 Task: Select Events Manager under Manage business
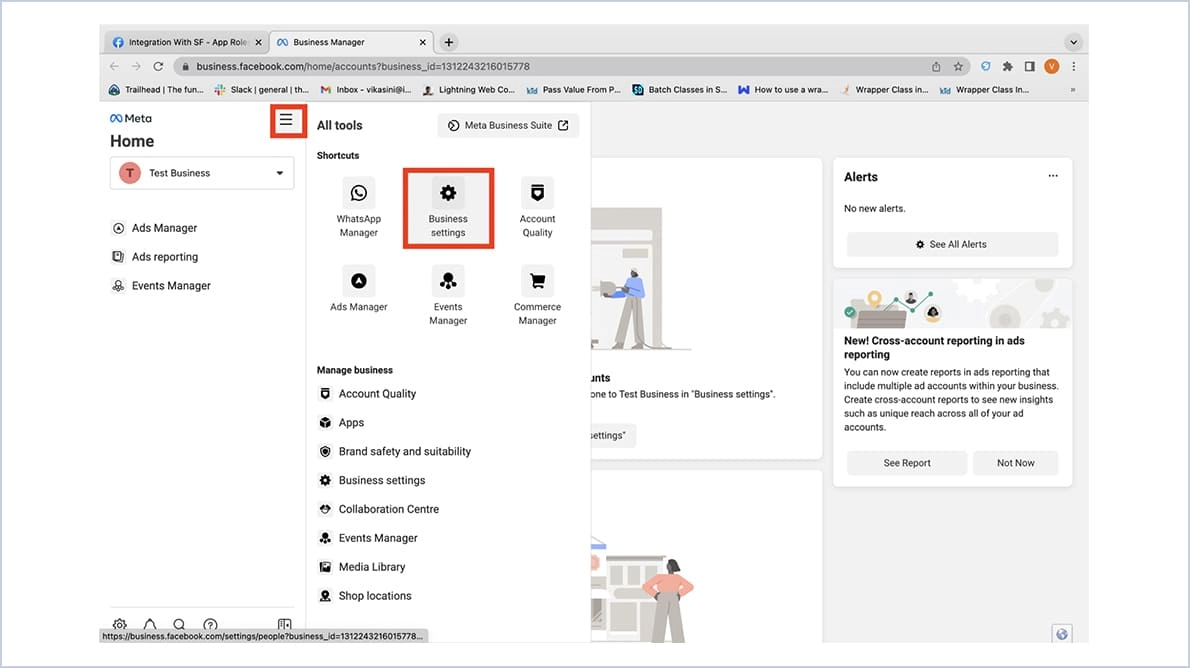(369, 538)
